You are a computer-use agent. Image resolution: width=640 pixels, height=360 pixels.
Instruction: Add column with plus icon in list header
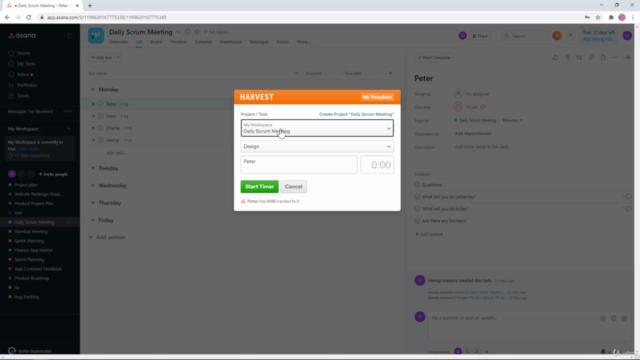(x=391, y=73)
